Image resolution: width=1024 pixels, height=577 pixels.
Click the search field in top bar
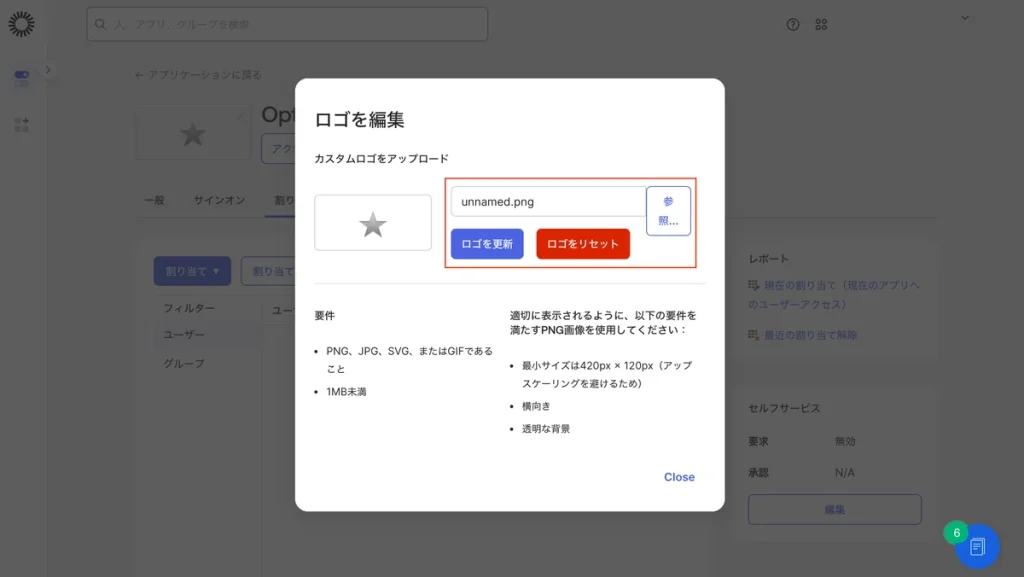coord(287,24)
